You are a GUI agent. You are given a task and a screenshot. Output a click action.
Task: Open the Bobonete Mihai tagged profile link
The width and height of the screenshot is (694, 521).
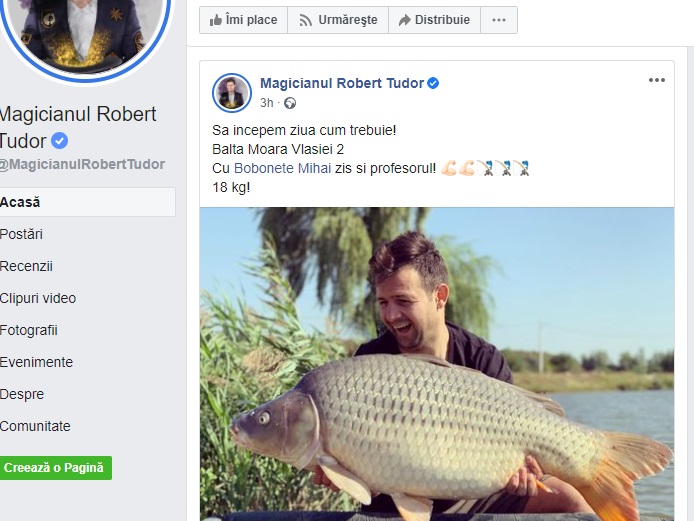pyautogui.click(x=295, y=168)
